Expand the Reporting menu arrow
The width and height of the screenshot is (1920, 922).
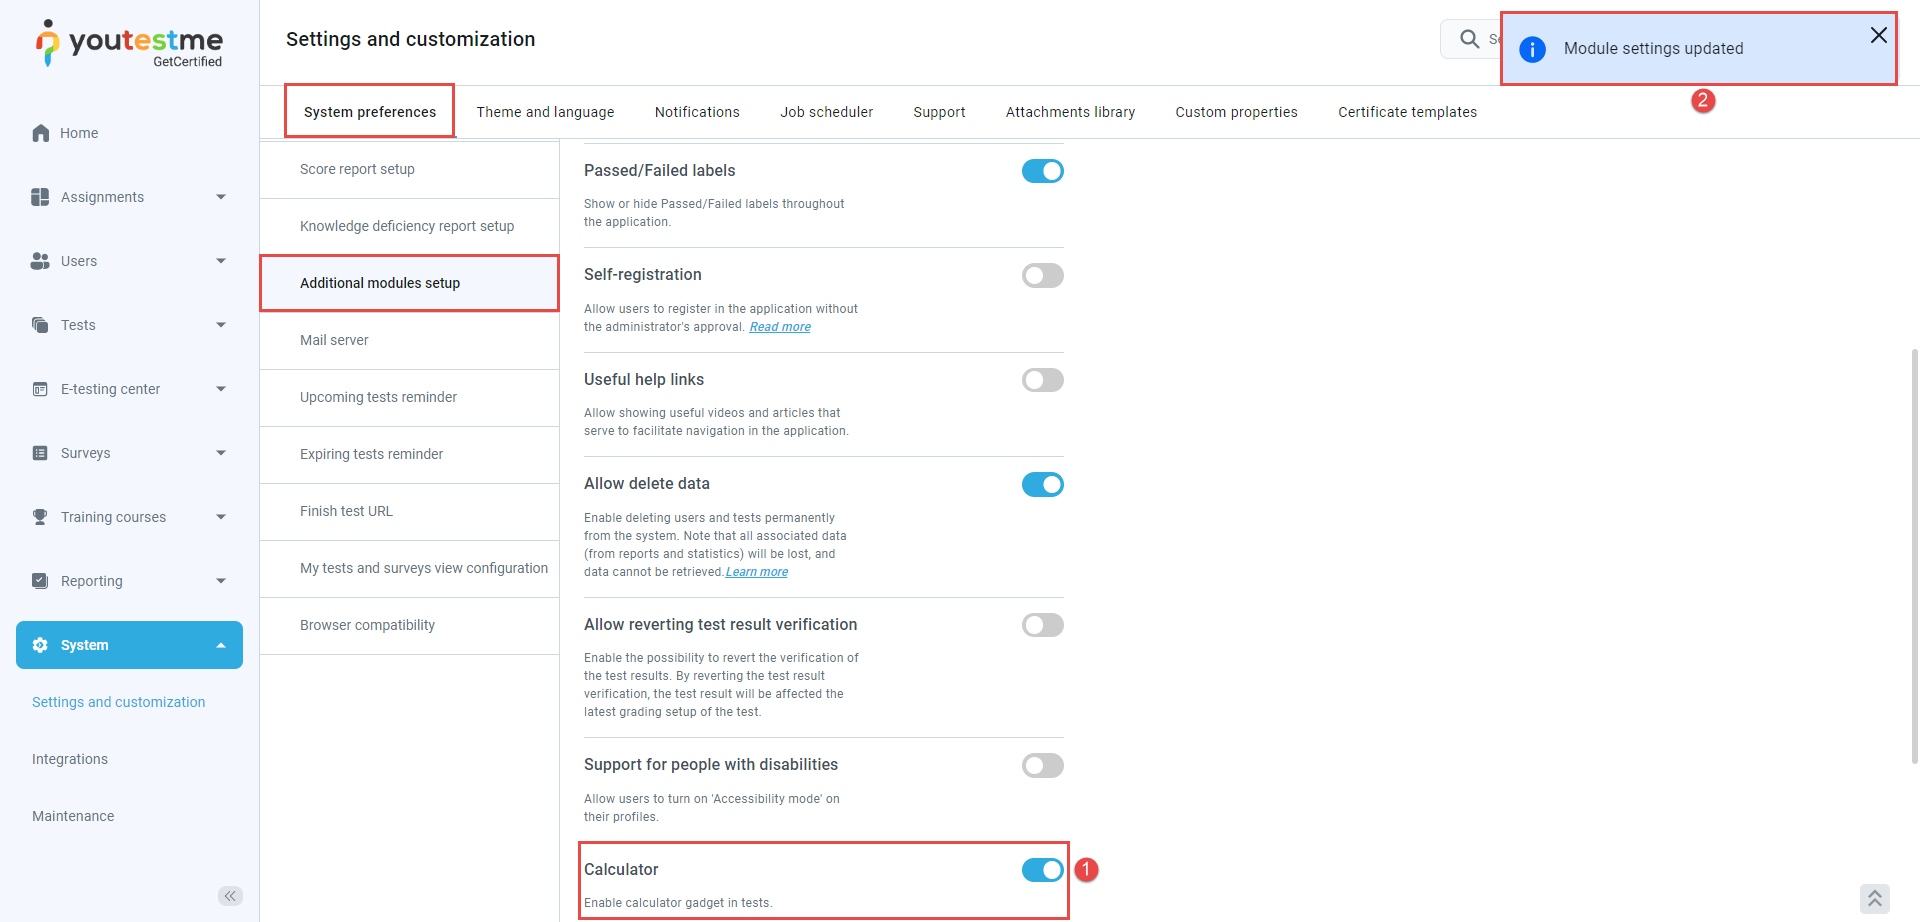pos(221,581)
